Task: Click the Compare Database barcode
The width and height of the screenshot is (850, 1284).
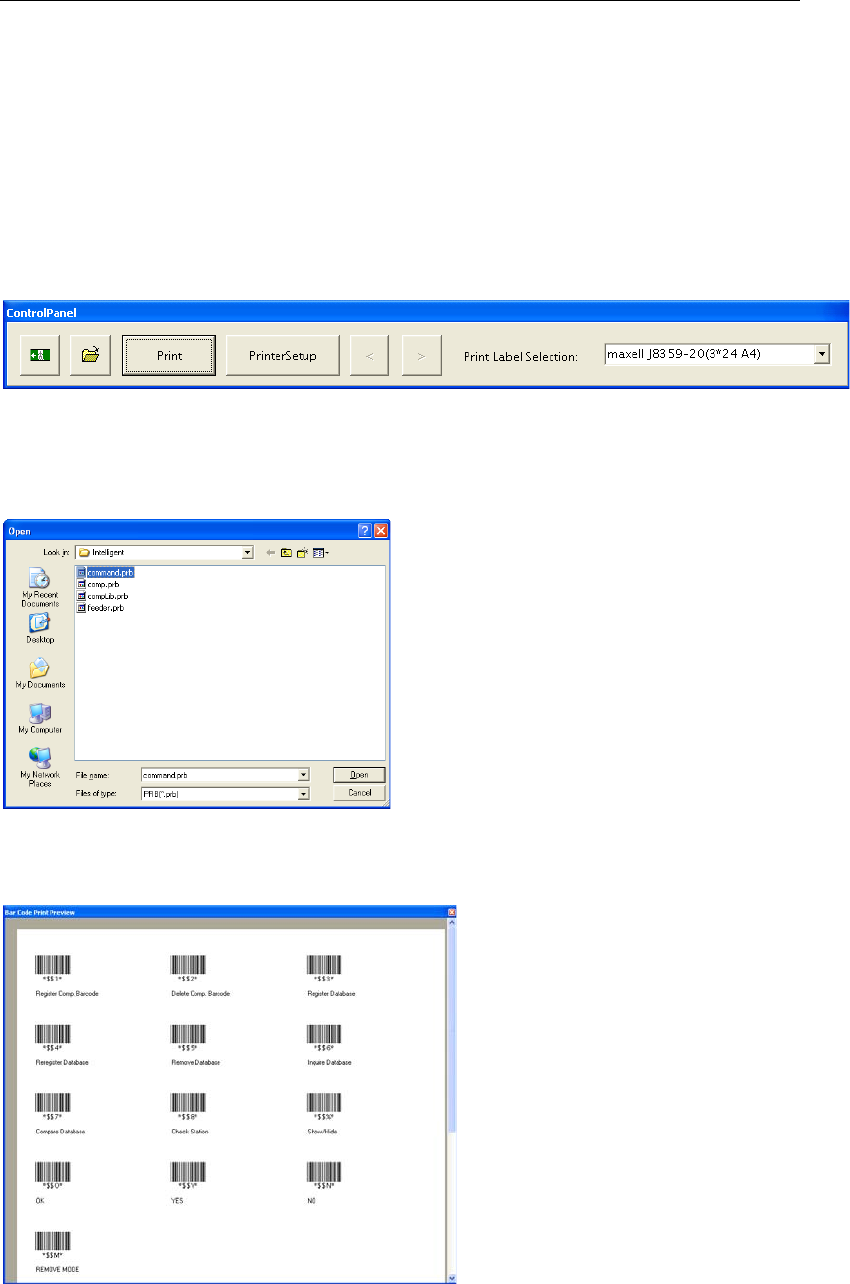Action: click(x=53, y=1103)
